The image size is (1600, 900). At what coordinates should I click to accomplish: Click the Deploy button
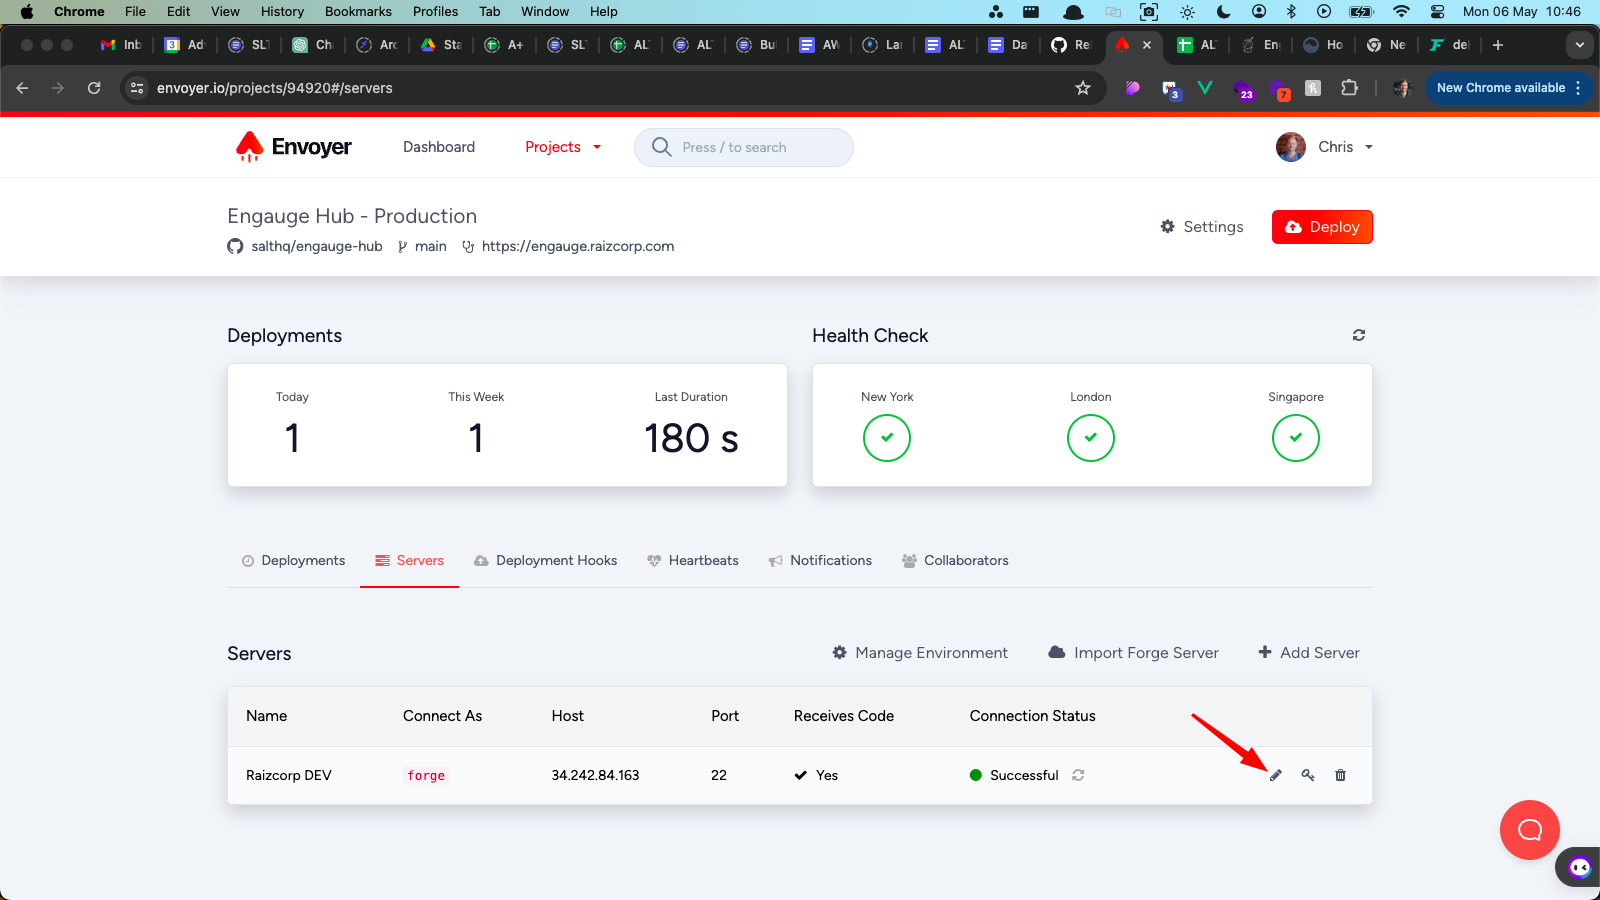(1322, 227)
